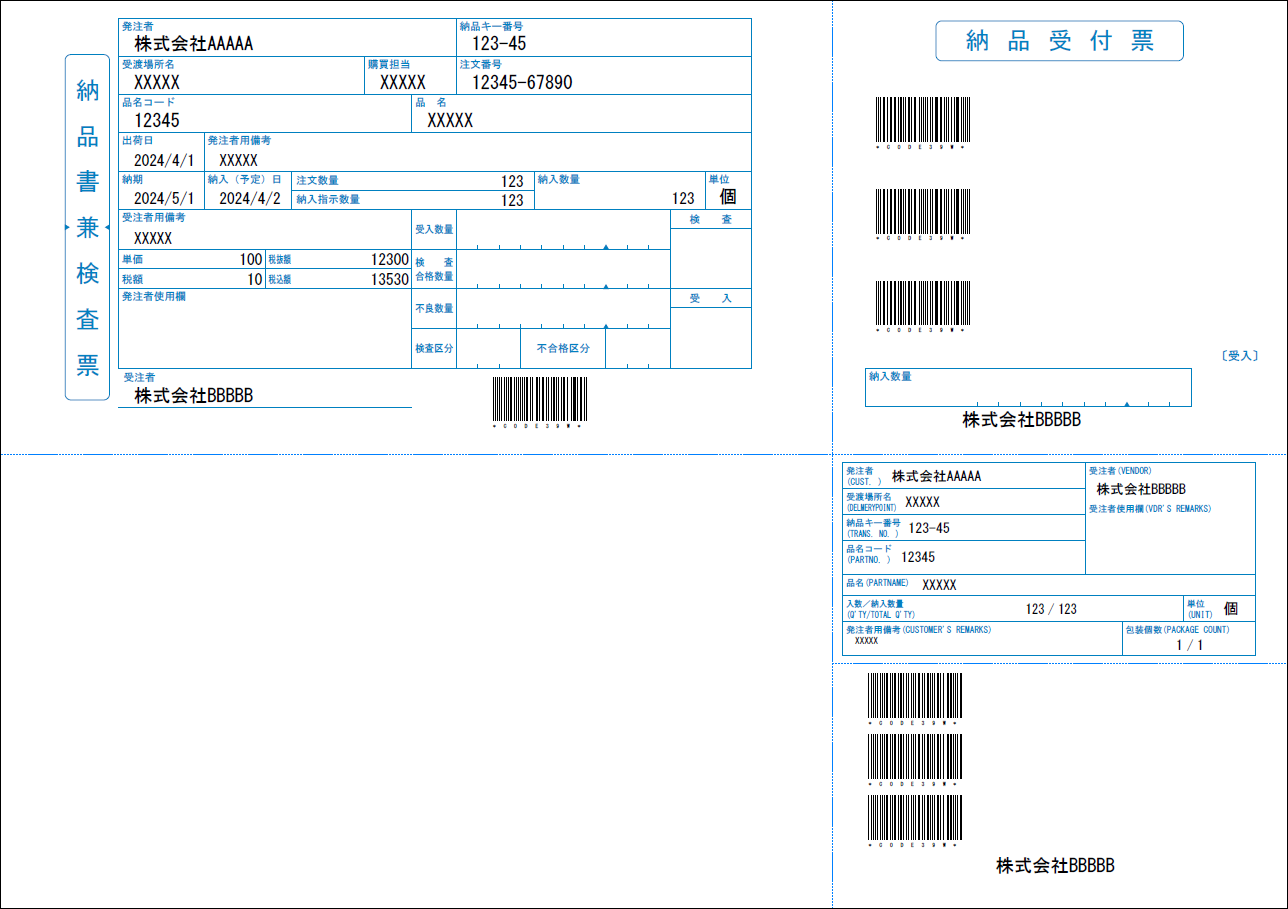Click the vertical 納品書兼検査票 title label
This screenshot has width=1288, height=909.
point(87,227)
